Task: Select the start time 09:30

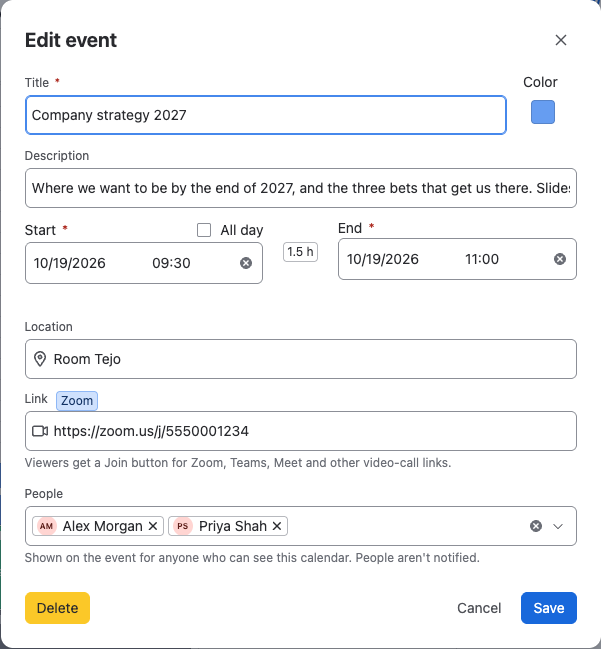Action: [171, 263]
